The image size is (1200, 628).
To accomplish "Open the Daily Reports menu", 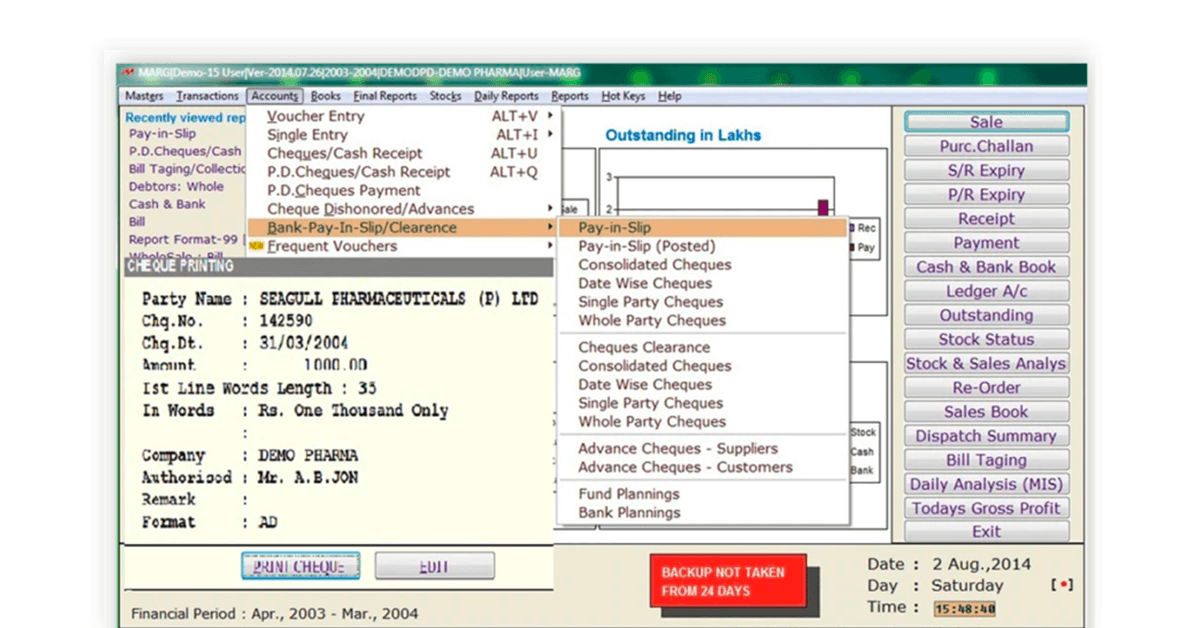I will 506,96.
